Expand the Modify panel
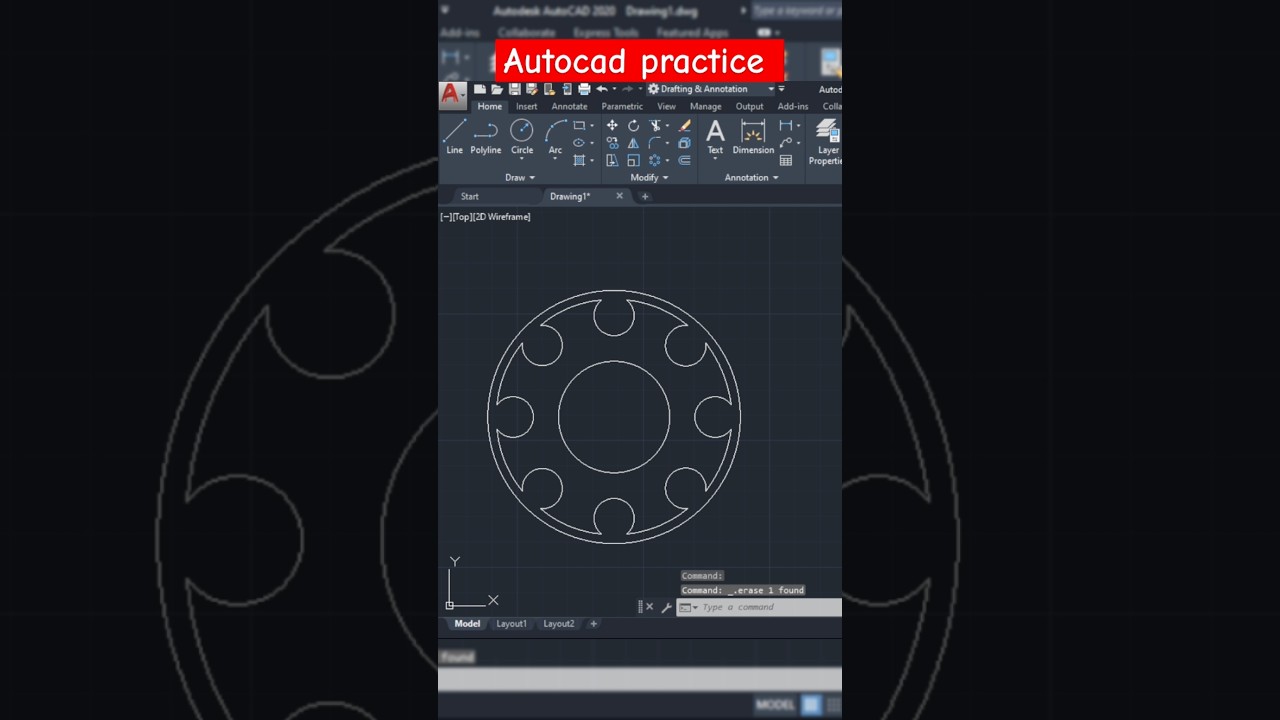Screen dimensions: 1280x720 [649, 178]
